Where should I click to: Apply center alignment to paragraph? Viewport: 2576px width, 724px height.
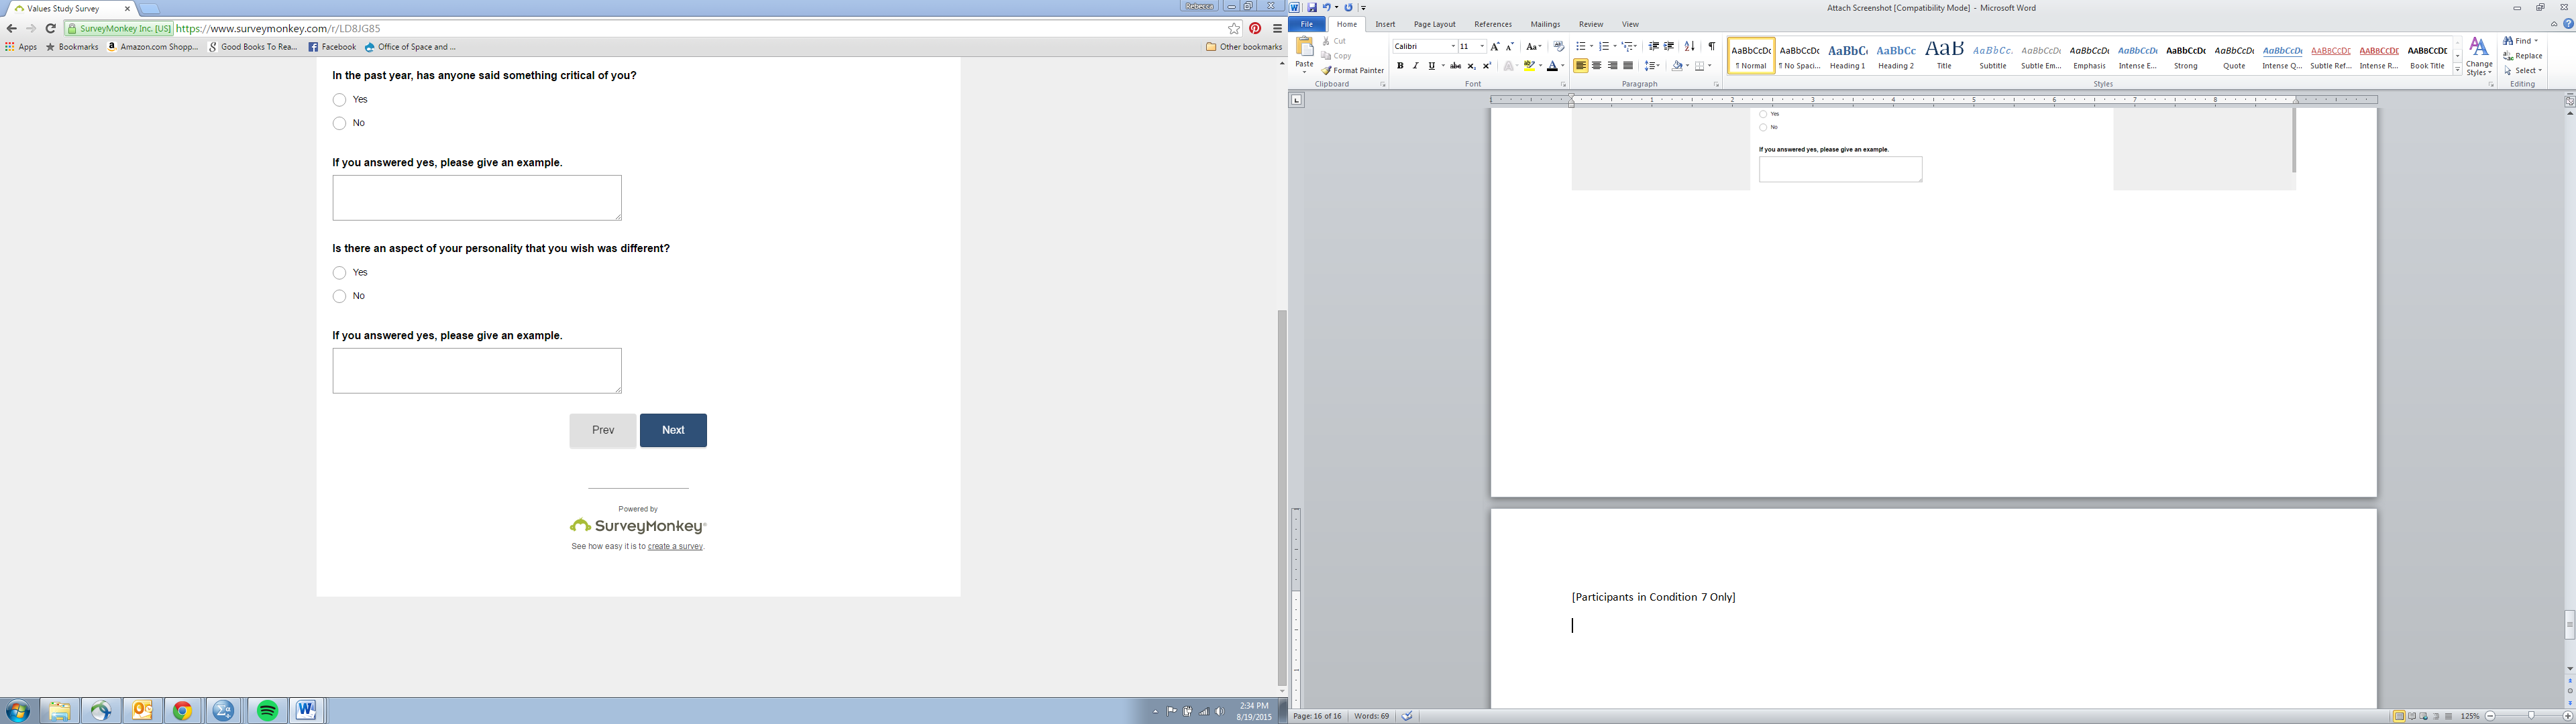[1596, 66]
